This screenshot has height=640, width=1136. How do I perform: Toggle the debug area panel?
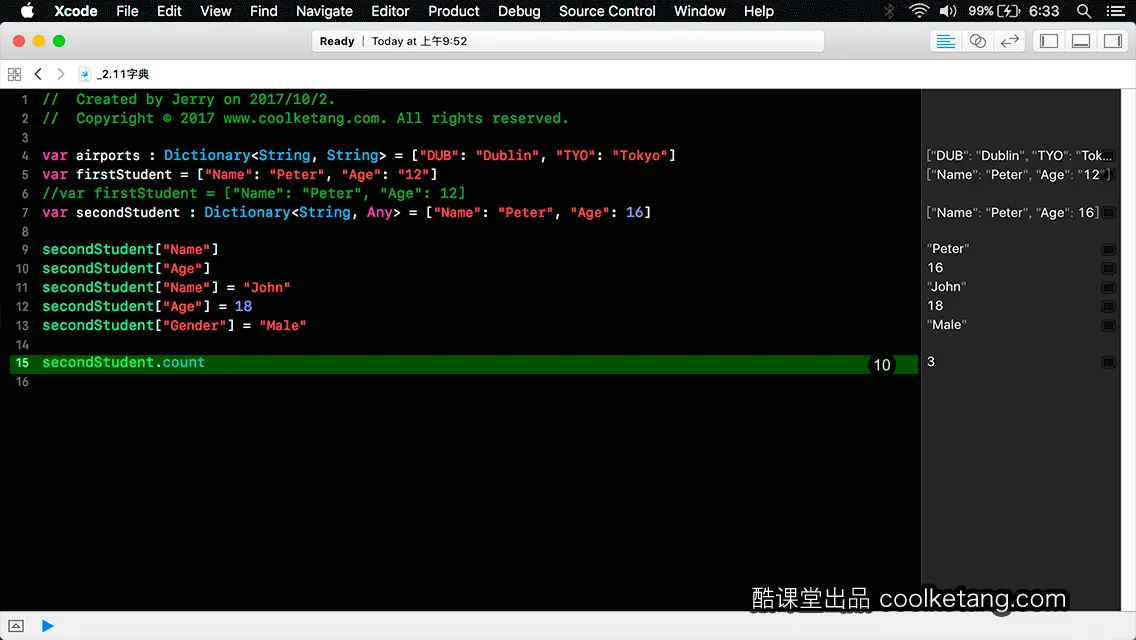tap(1081, 41)
